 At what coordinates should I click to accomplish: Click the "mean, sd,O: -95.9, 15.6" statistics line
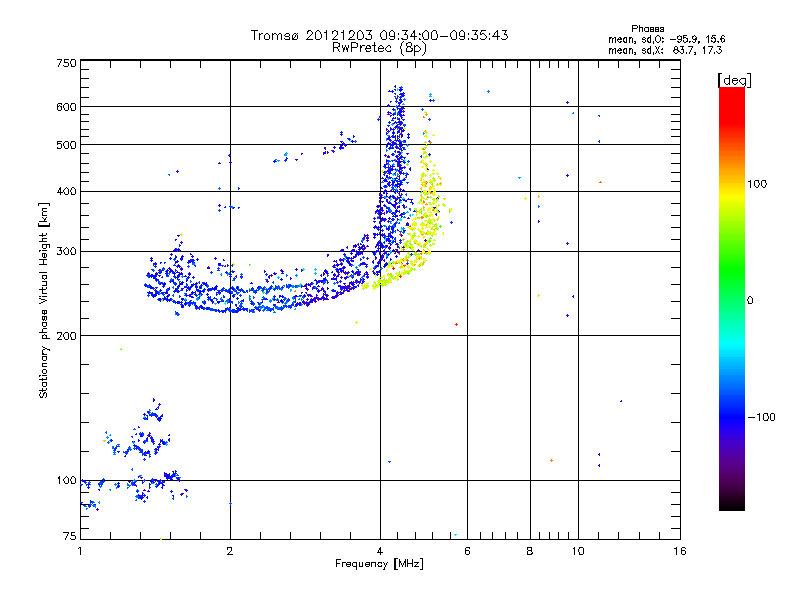[666, 39]
